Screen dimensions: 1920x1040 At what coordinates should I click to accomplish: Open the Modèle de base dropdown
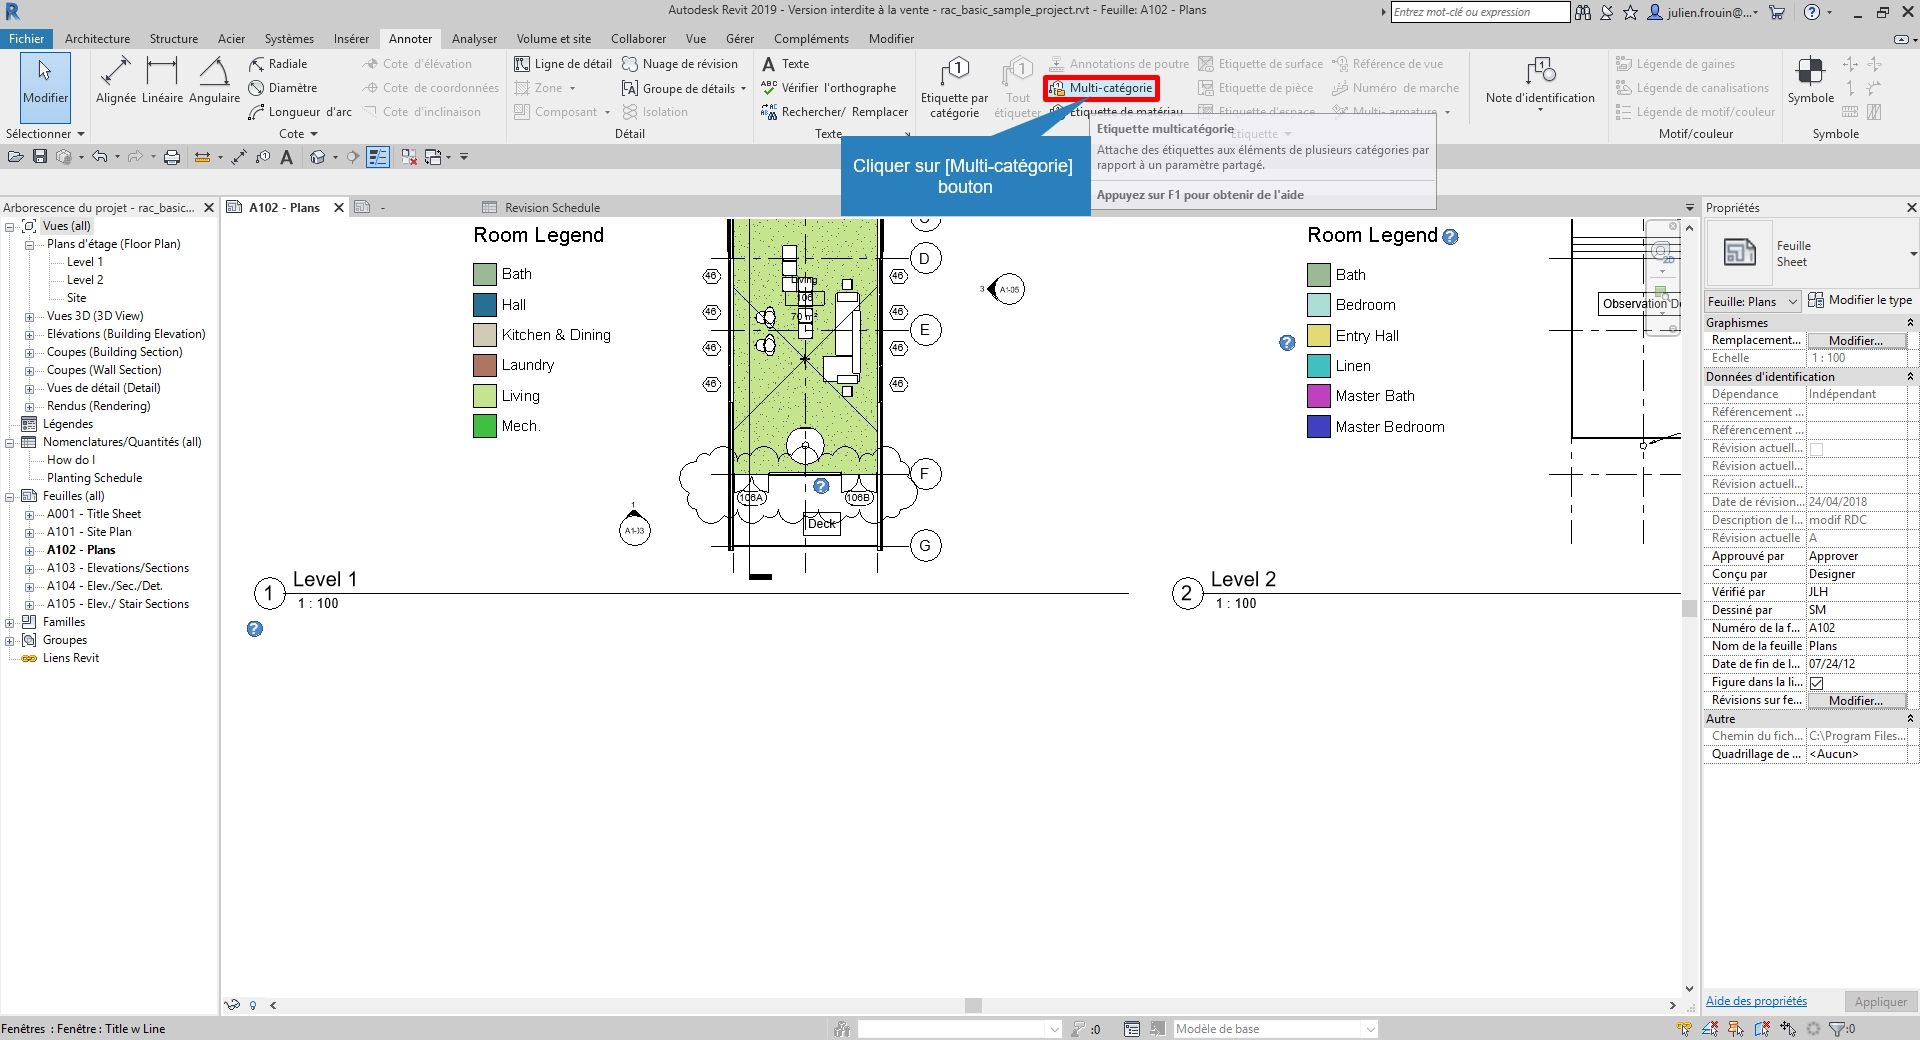[1275, 1029]
